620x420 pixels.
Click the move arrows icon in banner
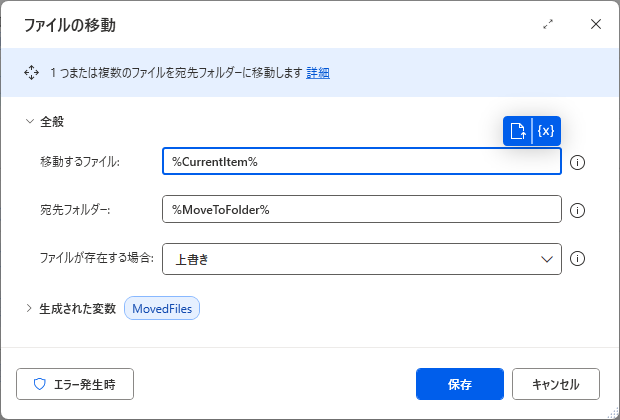click(31, 73)
